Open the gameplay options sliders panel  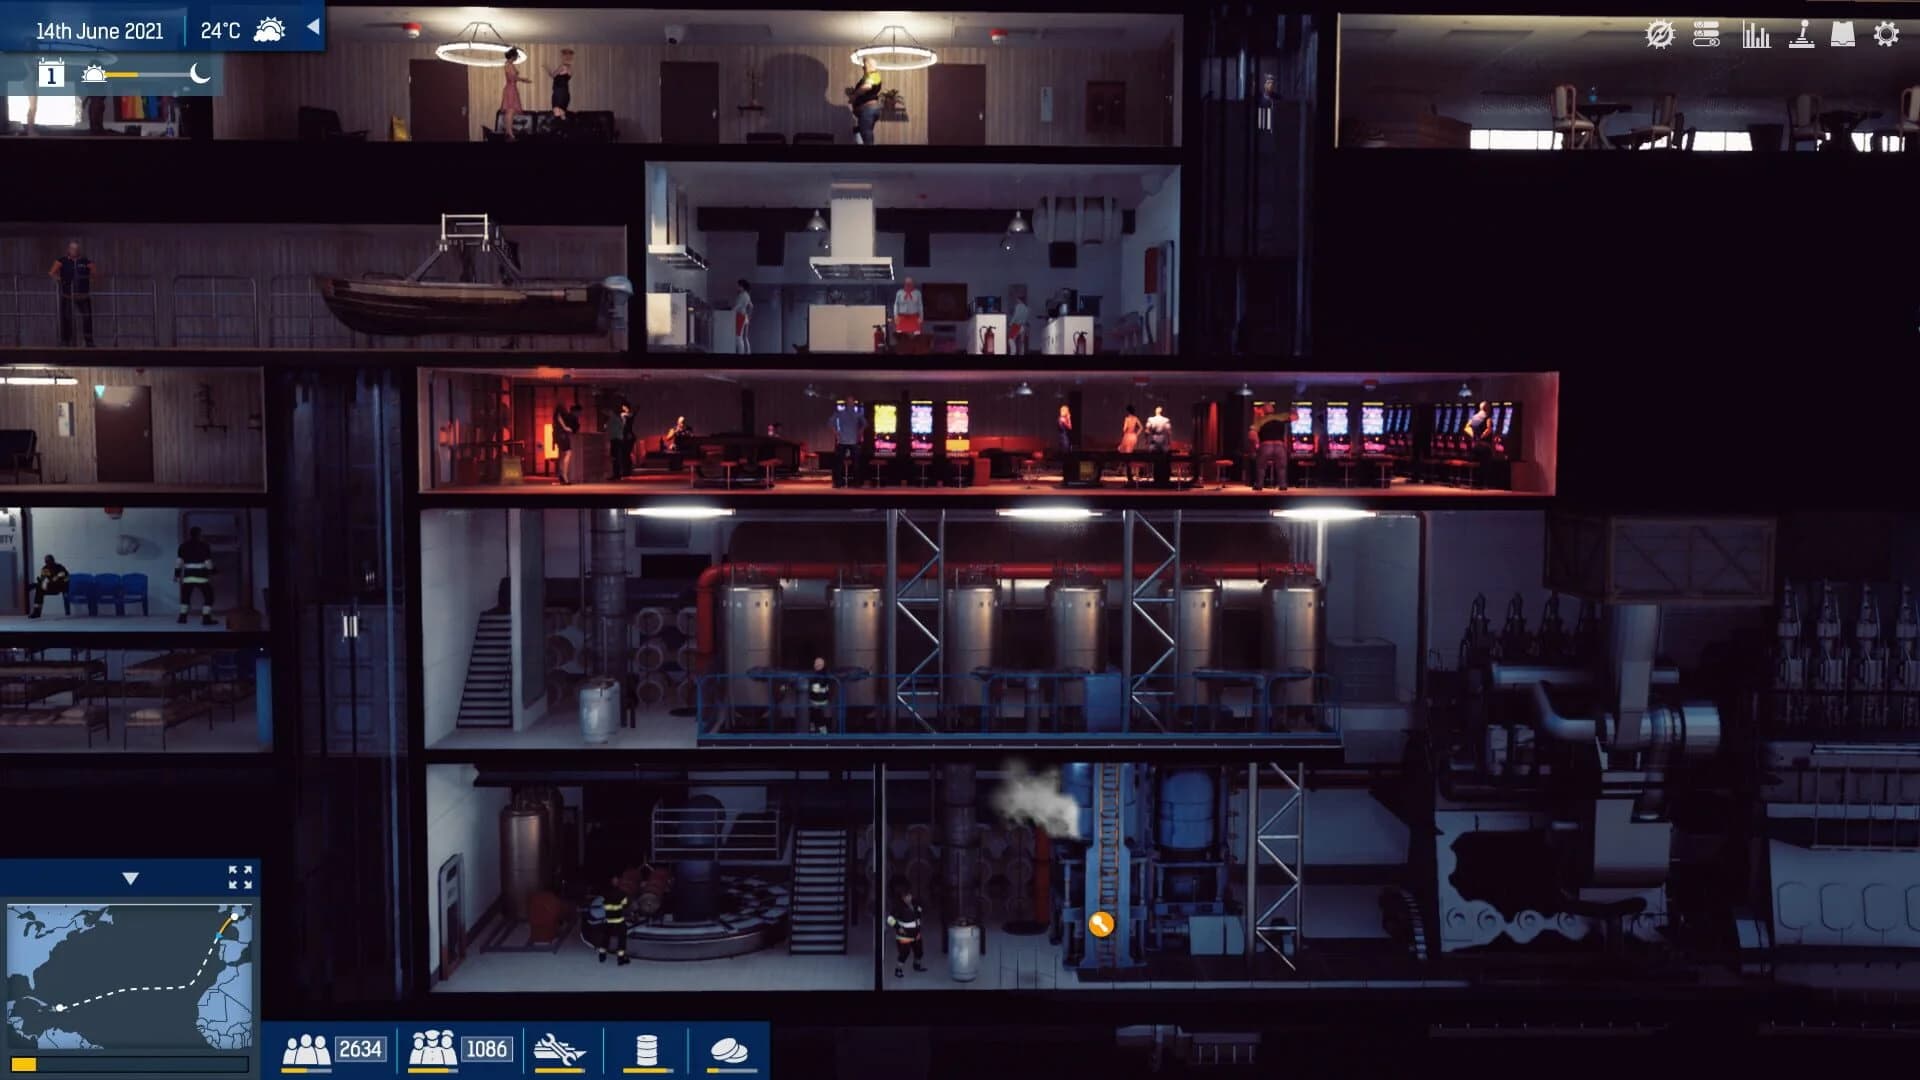coord(1707,33)
